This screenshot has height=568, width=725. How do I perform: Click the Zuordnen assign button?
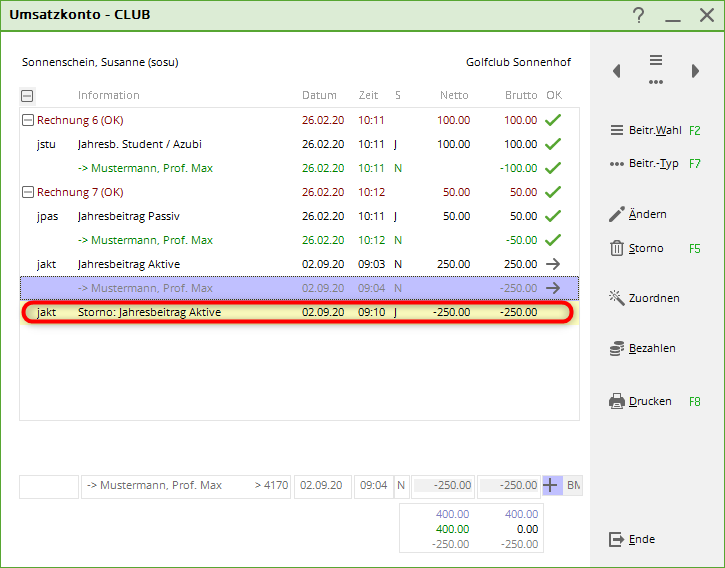[643, 298]
